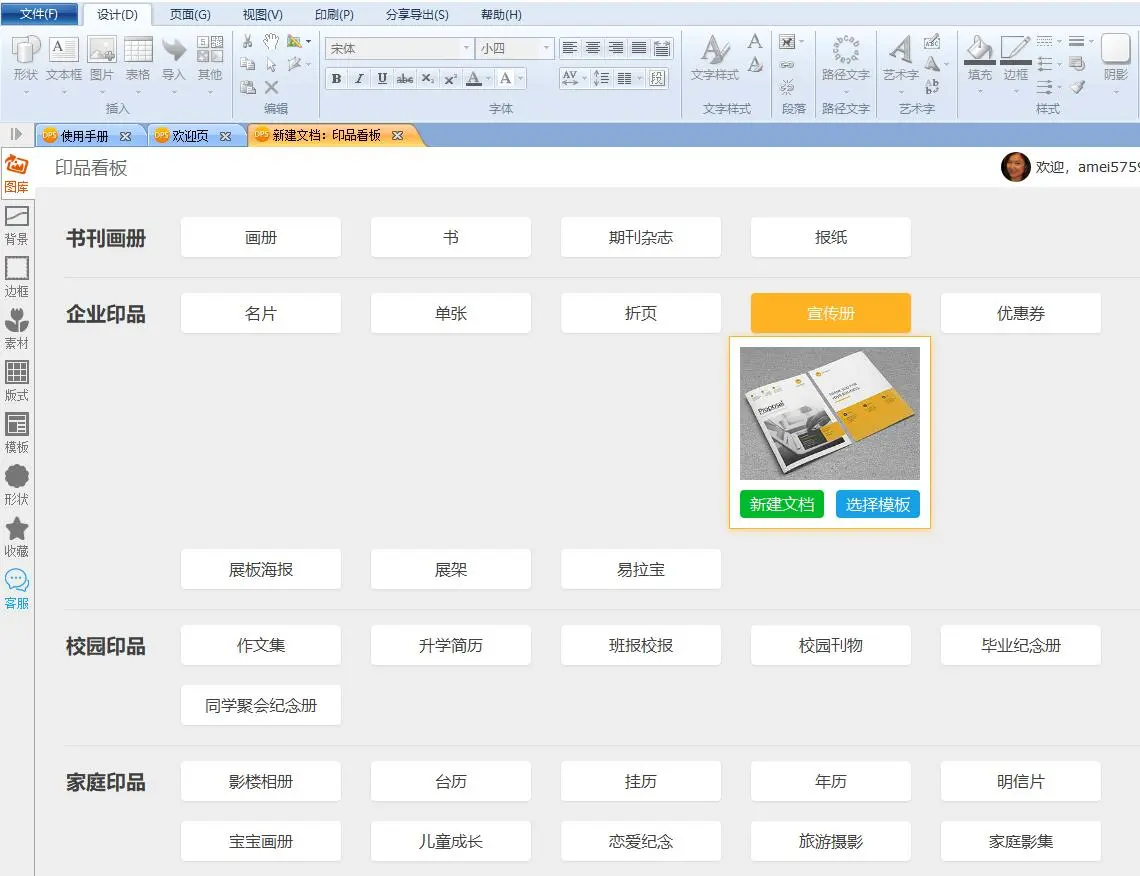Switch to the 页面(G) ribbon tab

point(190,15)
